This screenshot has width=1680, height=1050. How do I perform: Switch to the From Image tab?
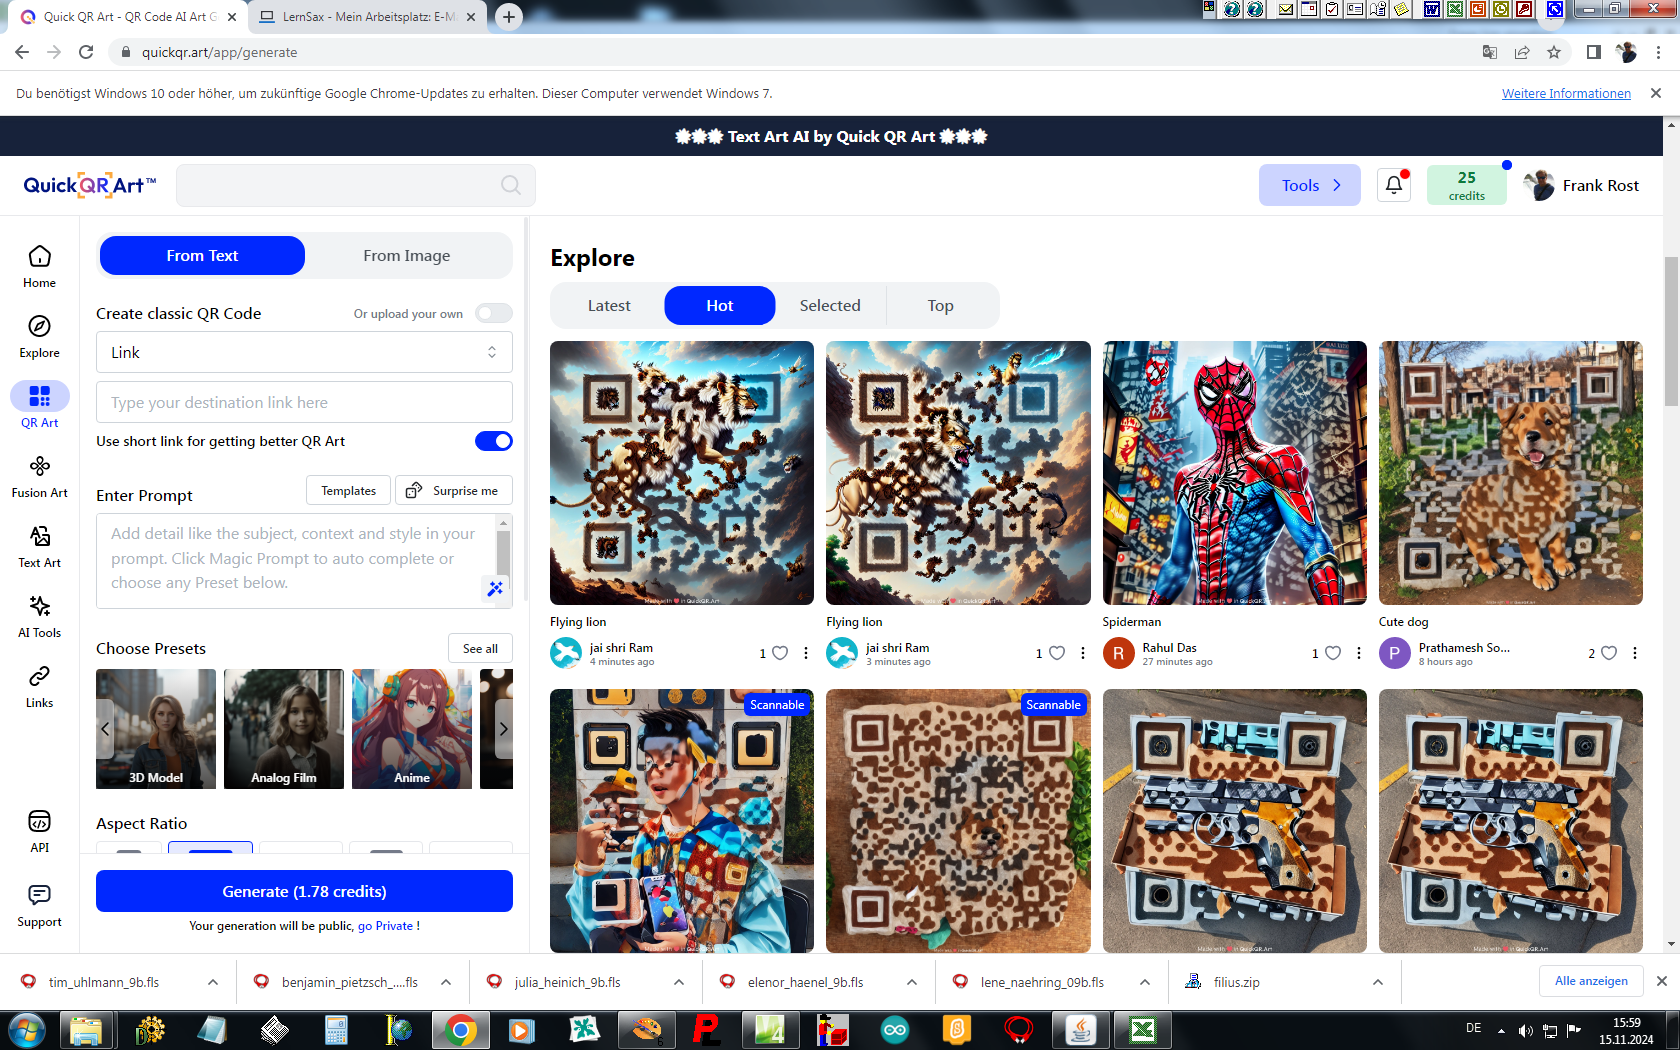click(407, 255)
